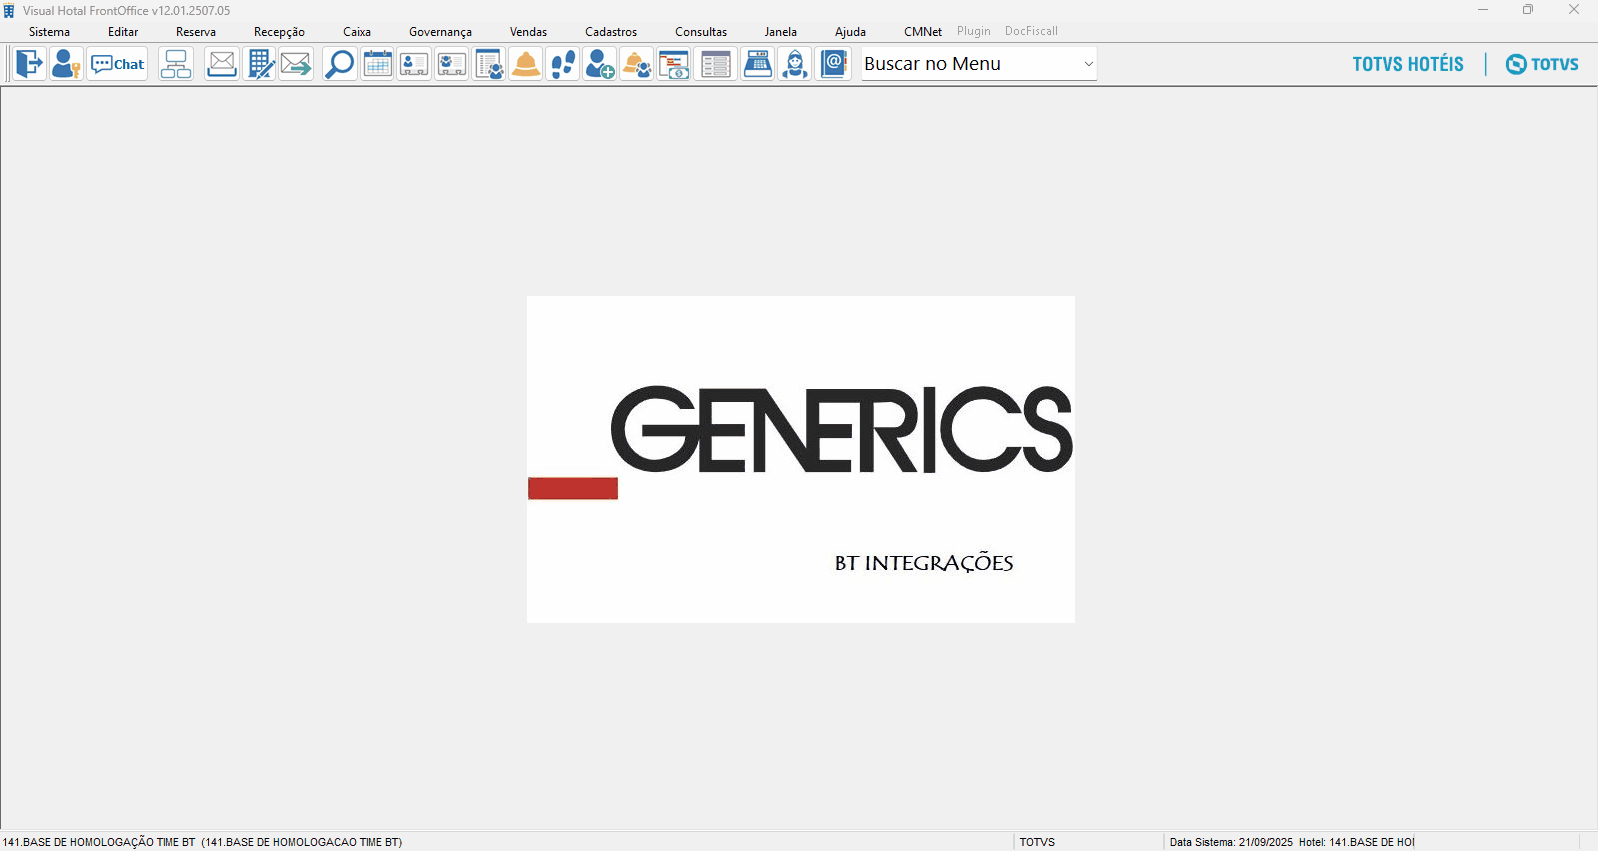Viewport: 1598px width, 851px height.
Task: Restore down the application window
Action: coord(1528,10)
